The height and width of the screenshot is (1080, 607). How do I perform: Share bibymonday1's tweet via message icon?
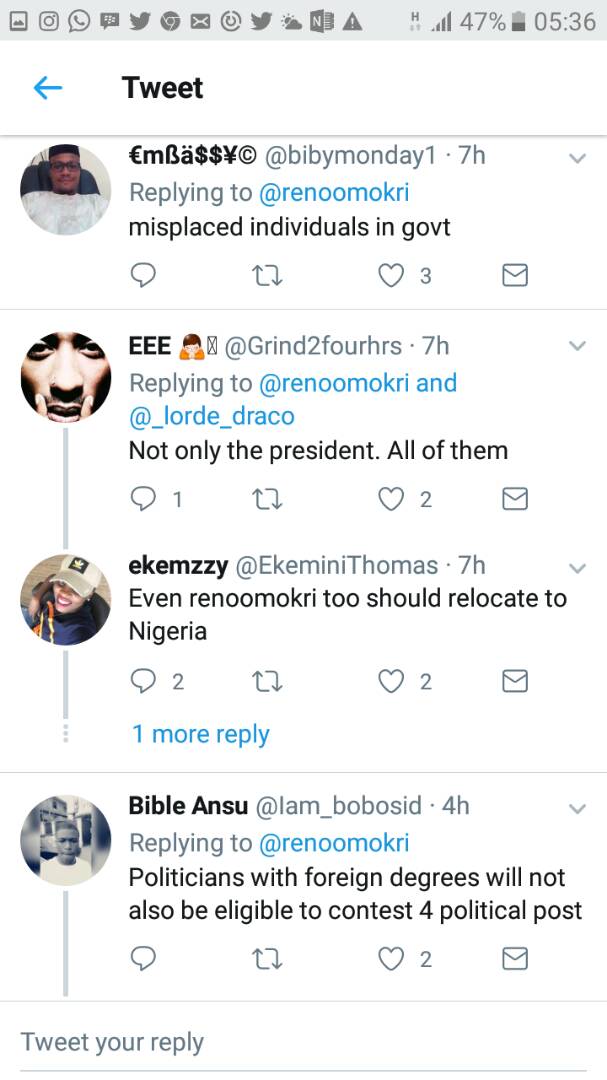pos(514,275)
